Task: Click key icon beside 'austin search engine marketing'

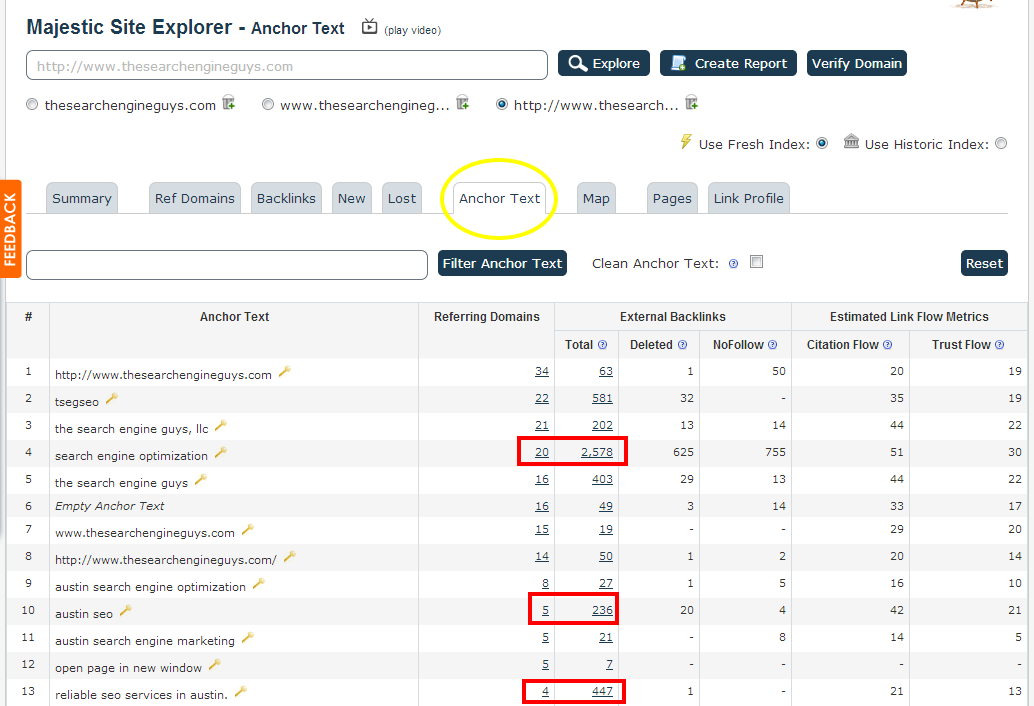Action: click(x=248, y=637)
